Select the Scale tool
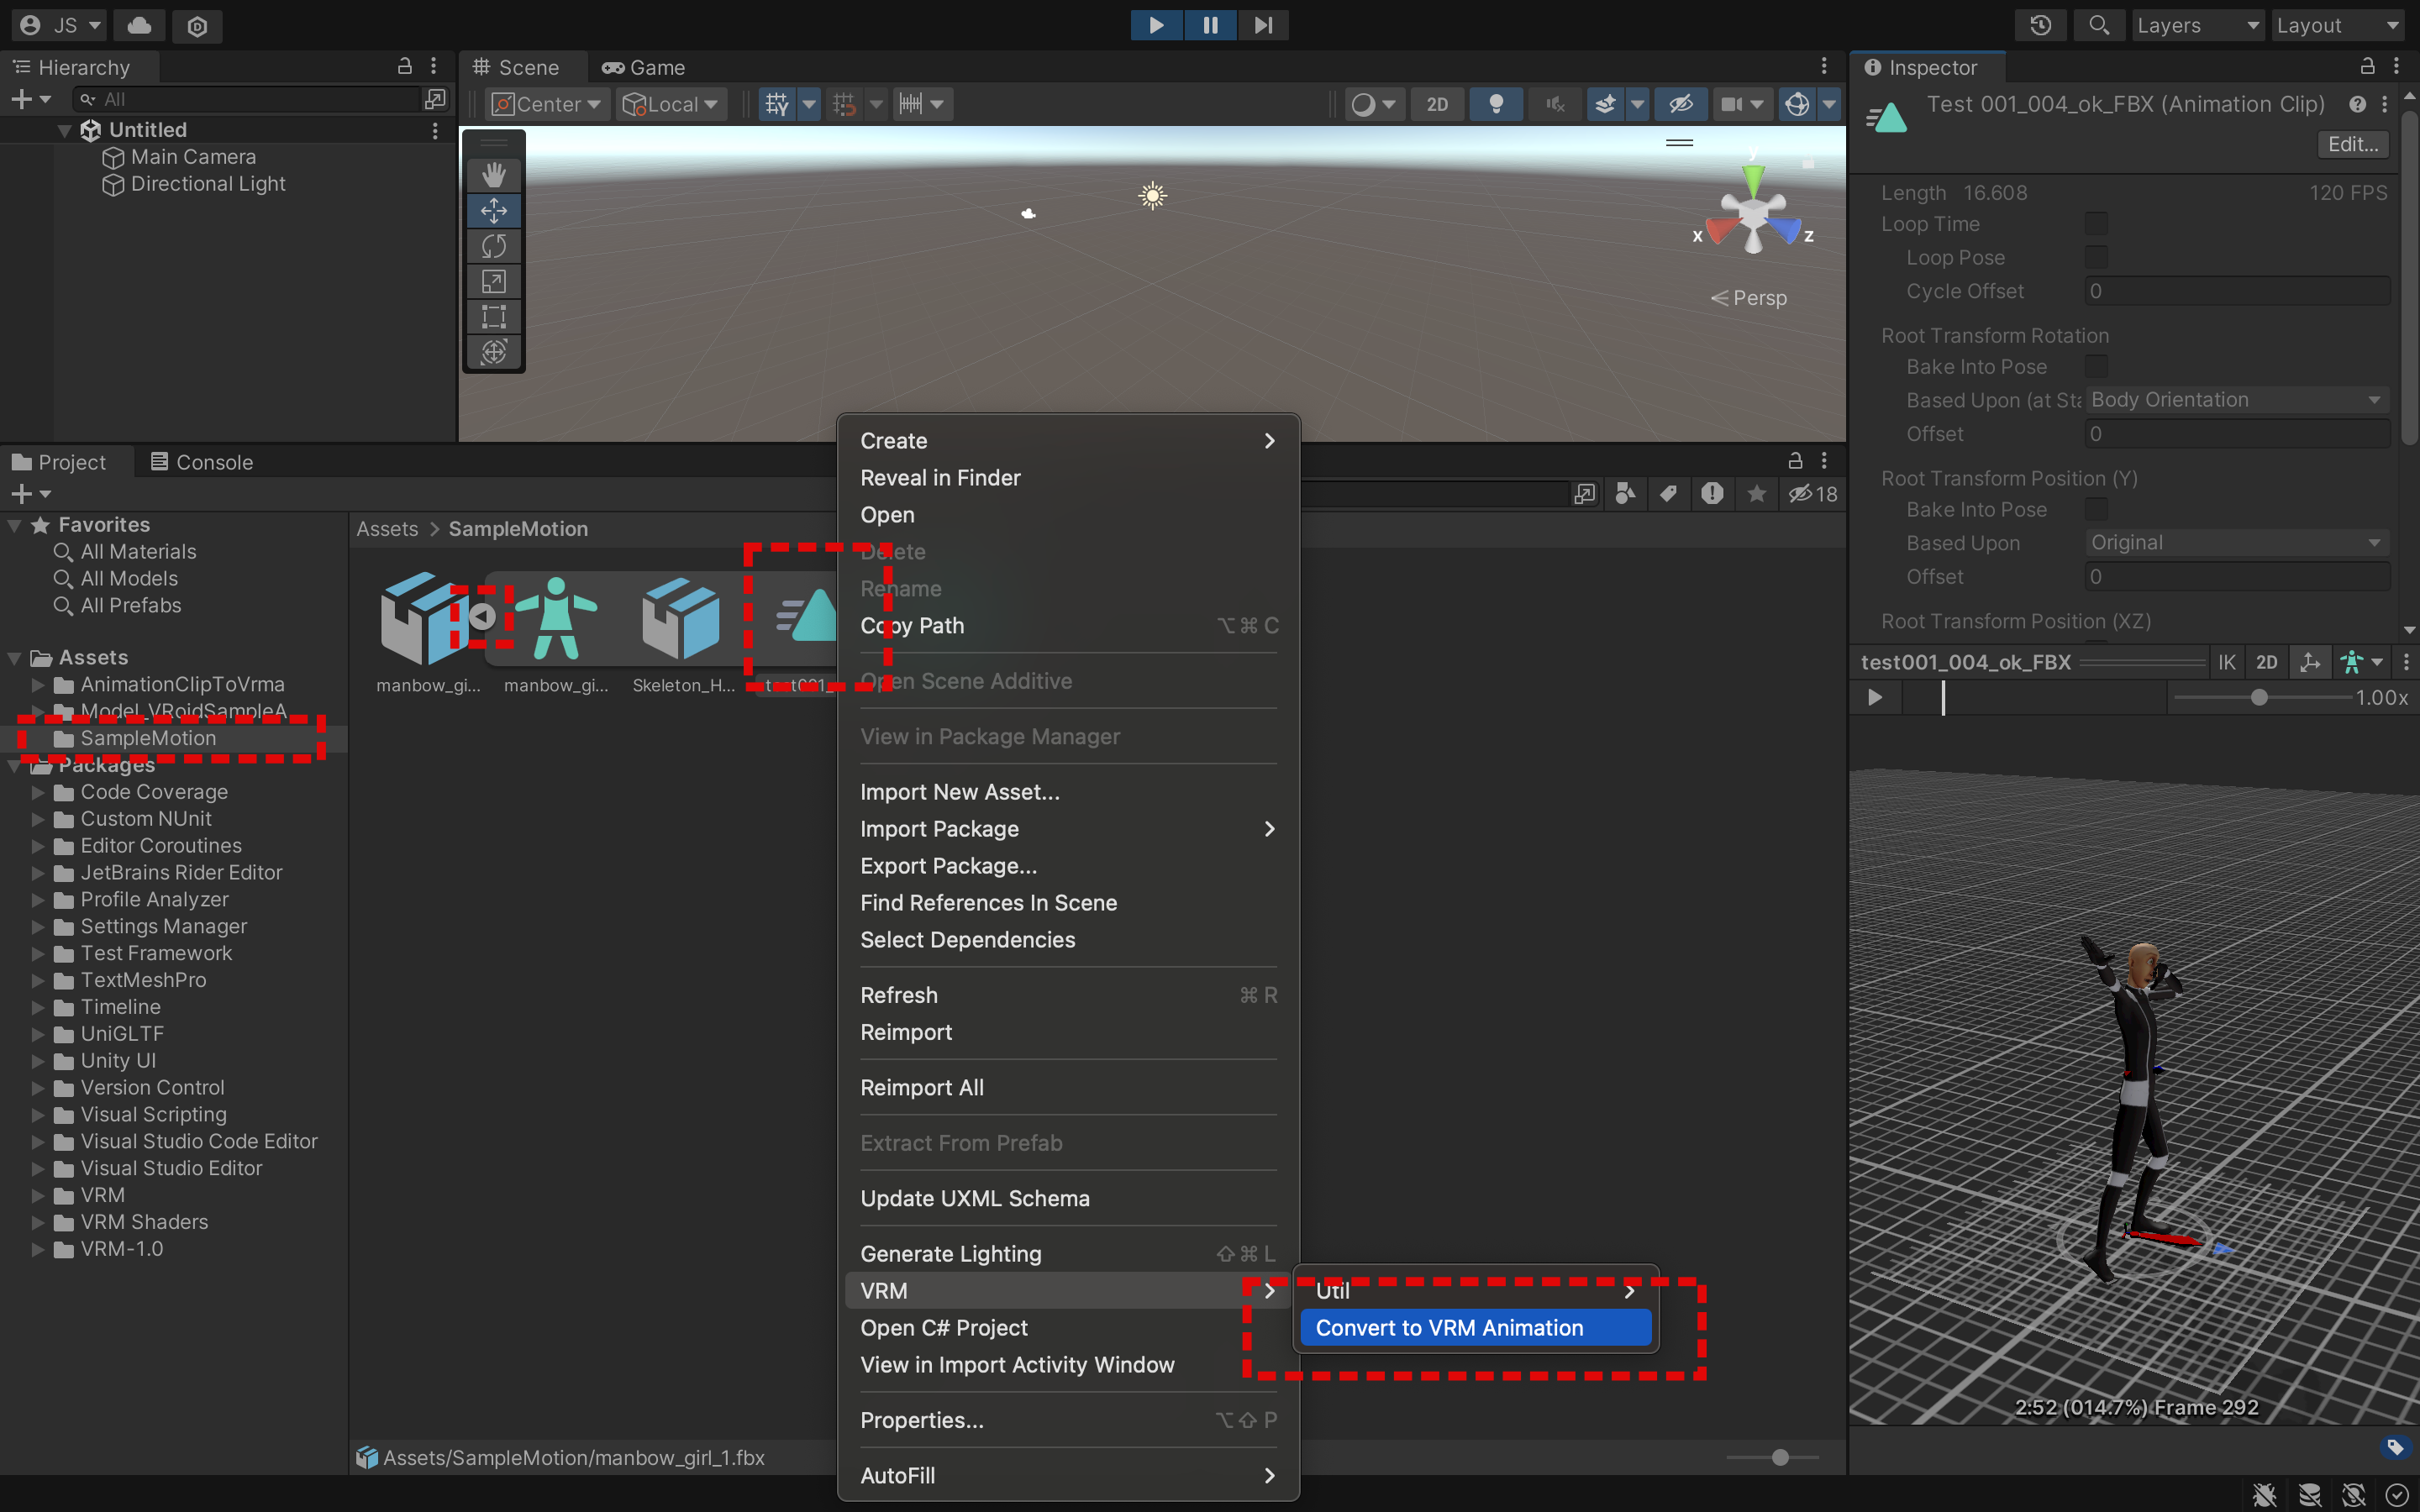The height and width of the screenshot is (1512, 2420). click(x=494, y=282)
